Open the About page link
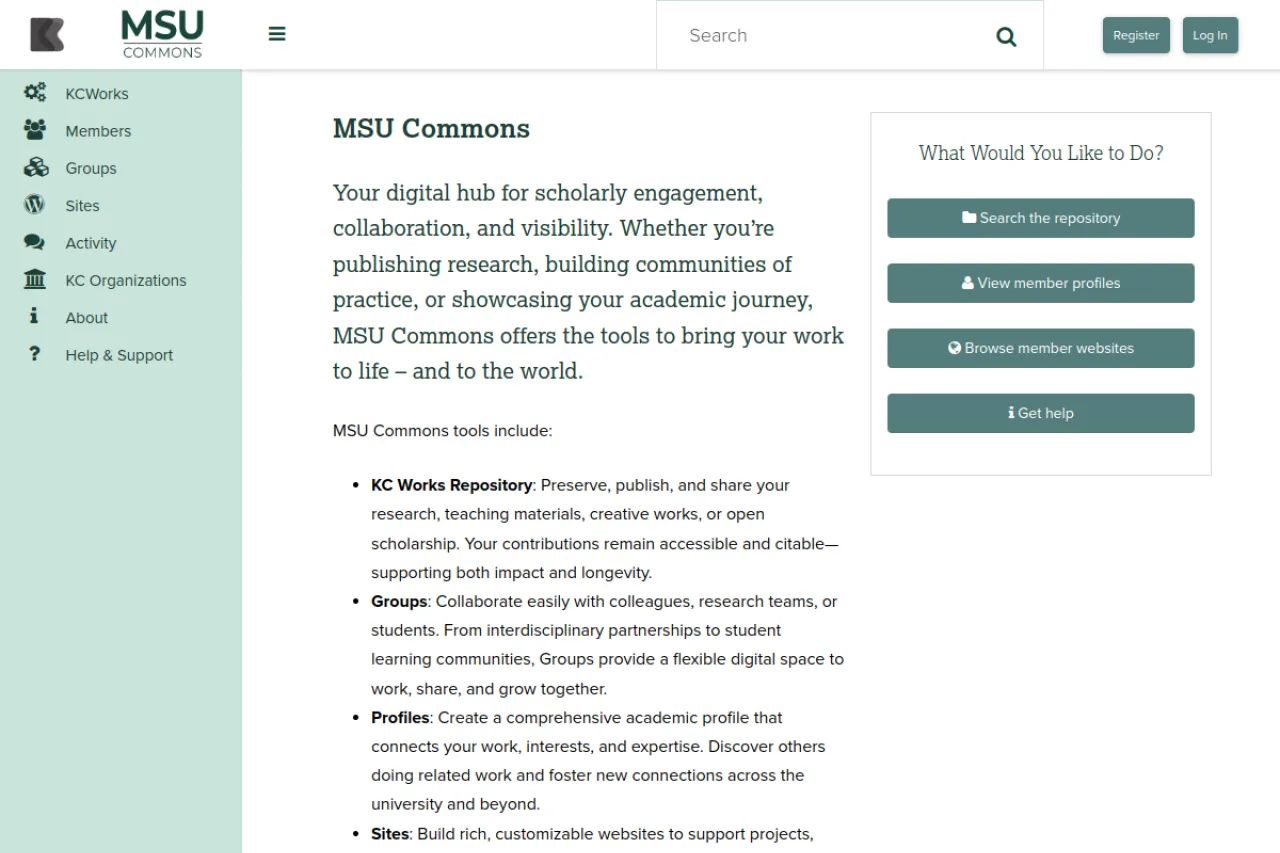 [87, 318]
